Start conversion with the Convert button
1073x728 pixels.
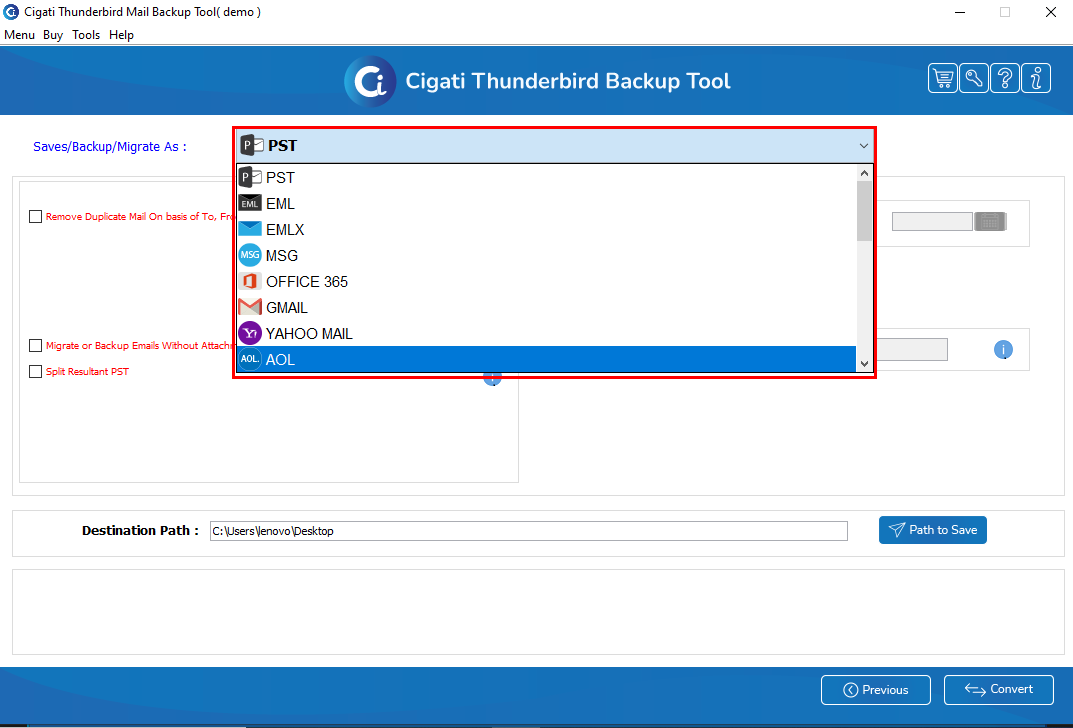tap(998, 690)
